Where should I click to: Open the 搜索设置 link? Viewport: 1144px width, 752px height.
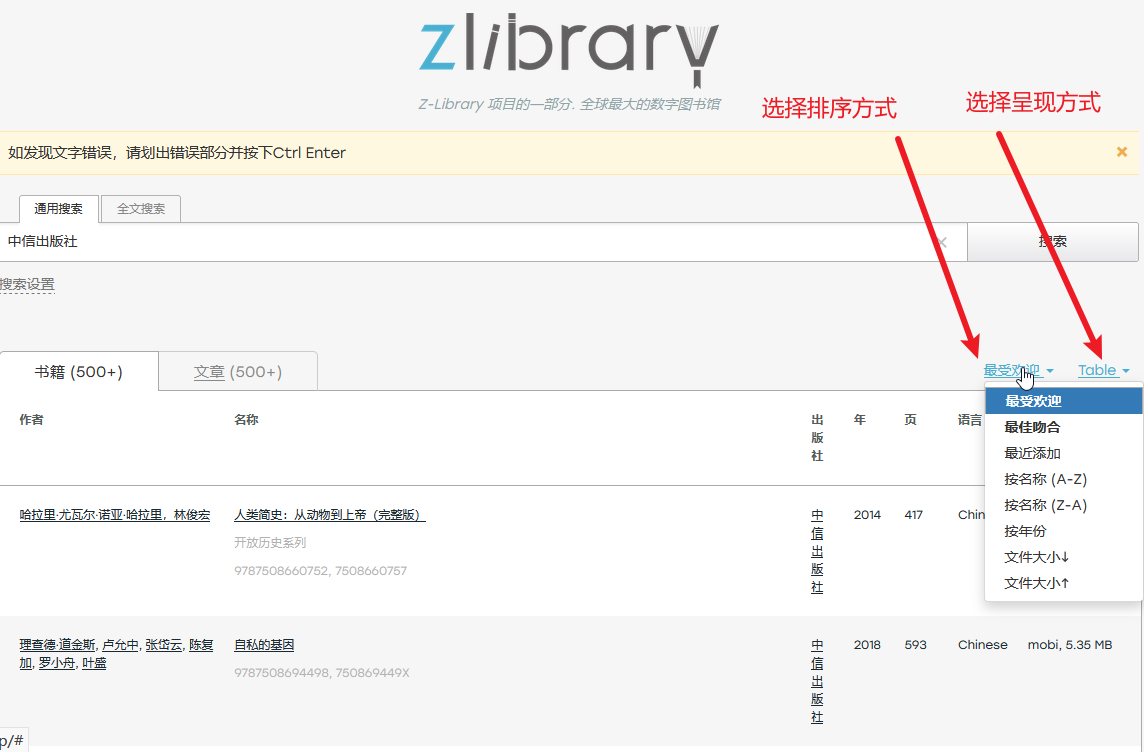27,285
